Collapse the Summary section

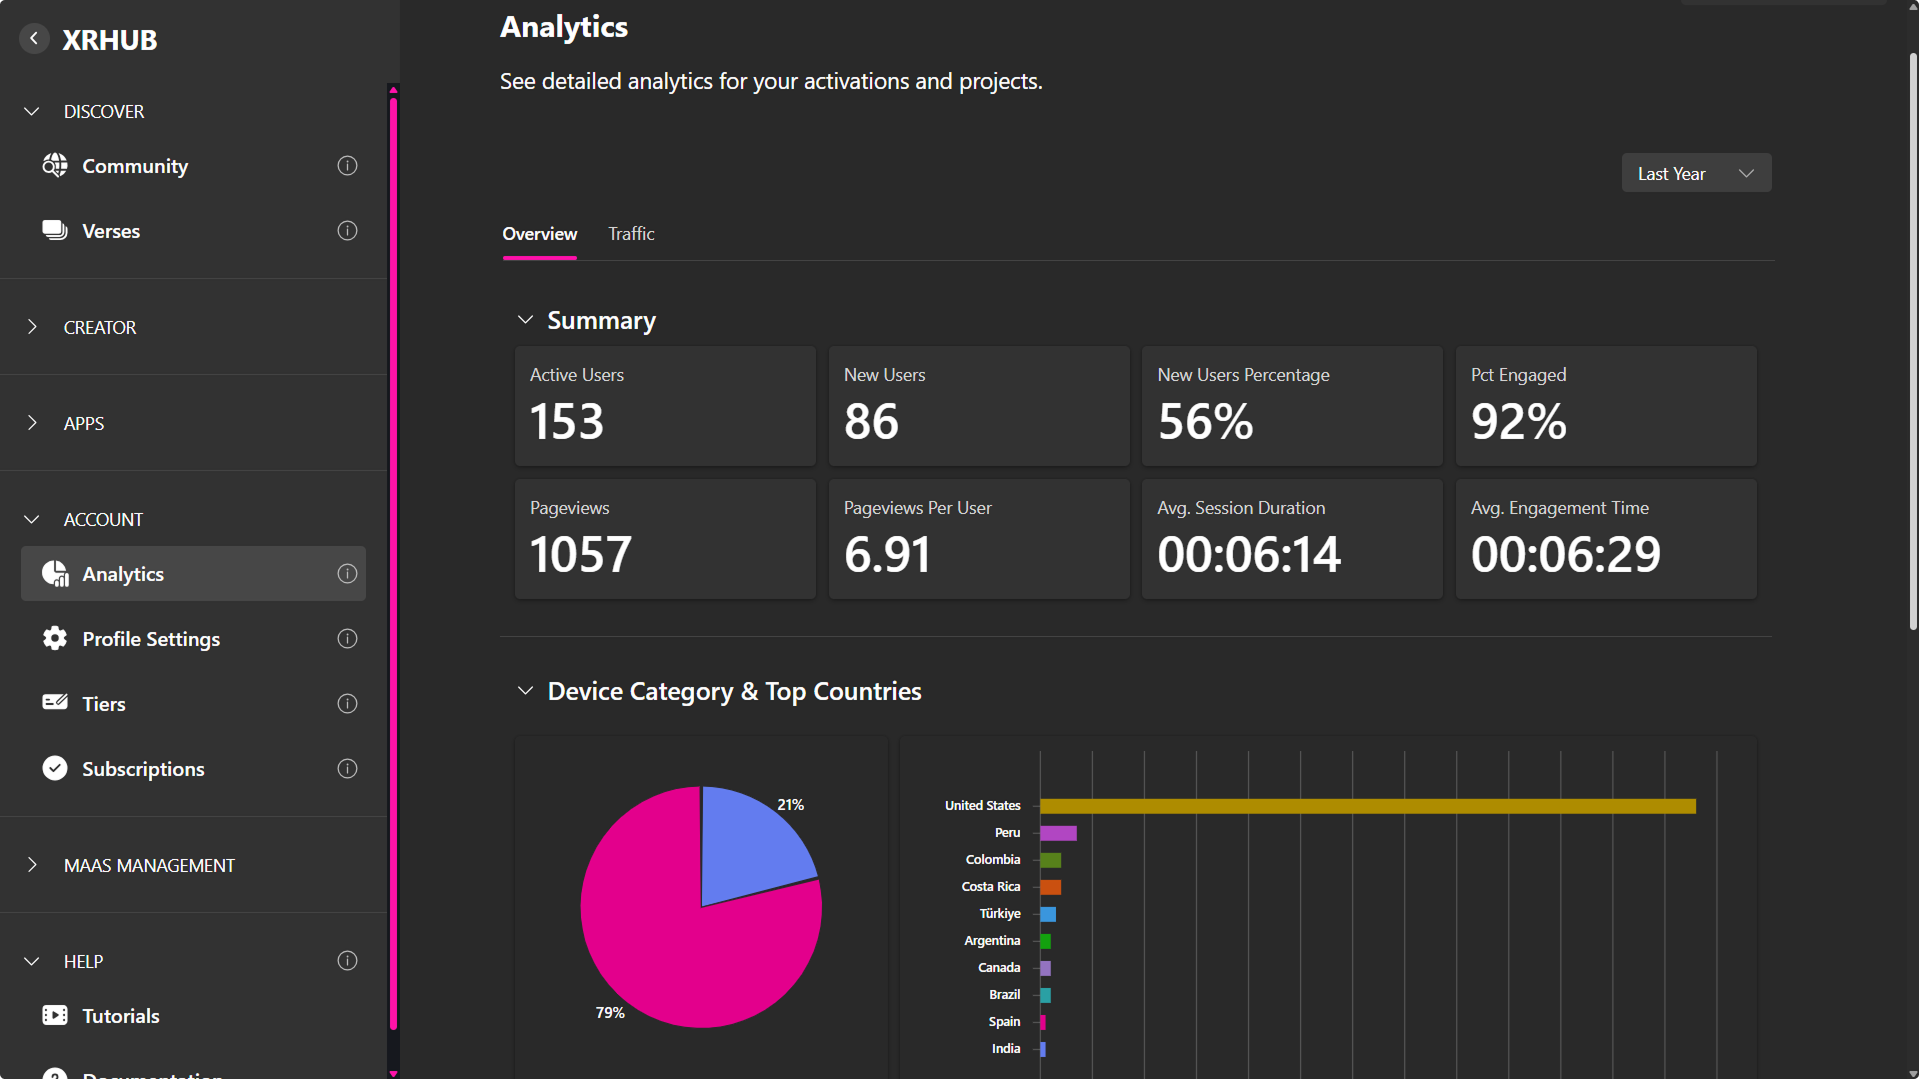[525, 320]
